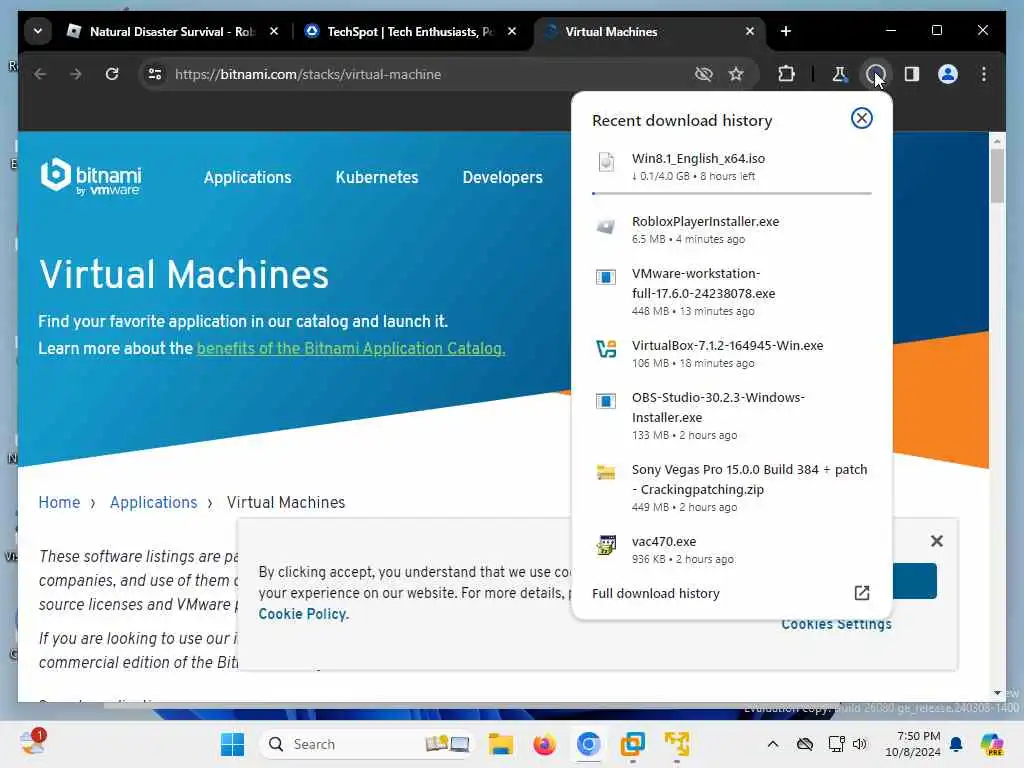Click the Downloads toolbar icon
This screenshot has height=768, width=1024.
tap(875, 74)
